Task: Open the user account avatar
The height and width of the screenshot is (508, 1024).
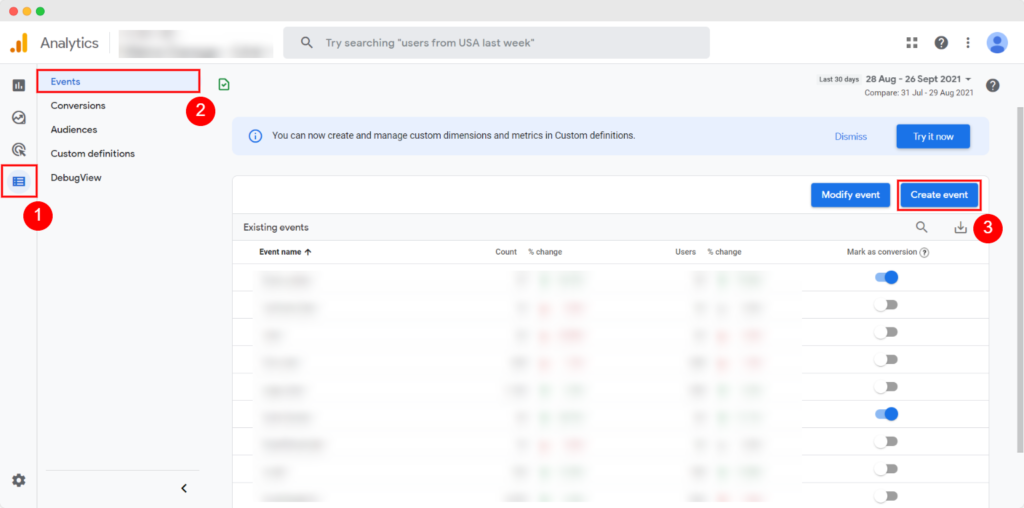Action: [997, 43]
